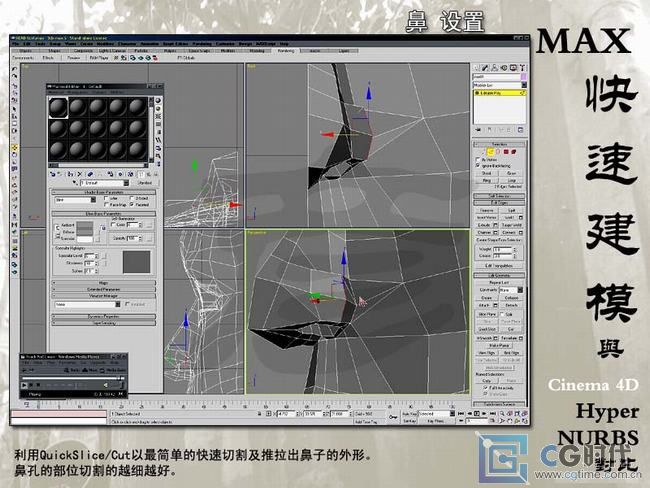
Task: Click Get Material icon in Material Editor
Action: (53, 174)
